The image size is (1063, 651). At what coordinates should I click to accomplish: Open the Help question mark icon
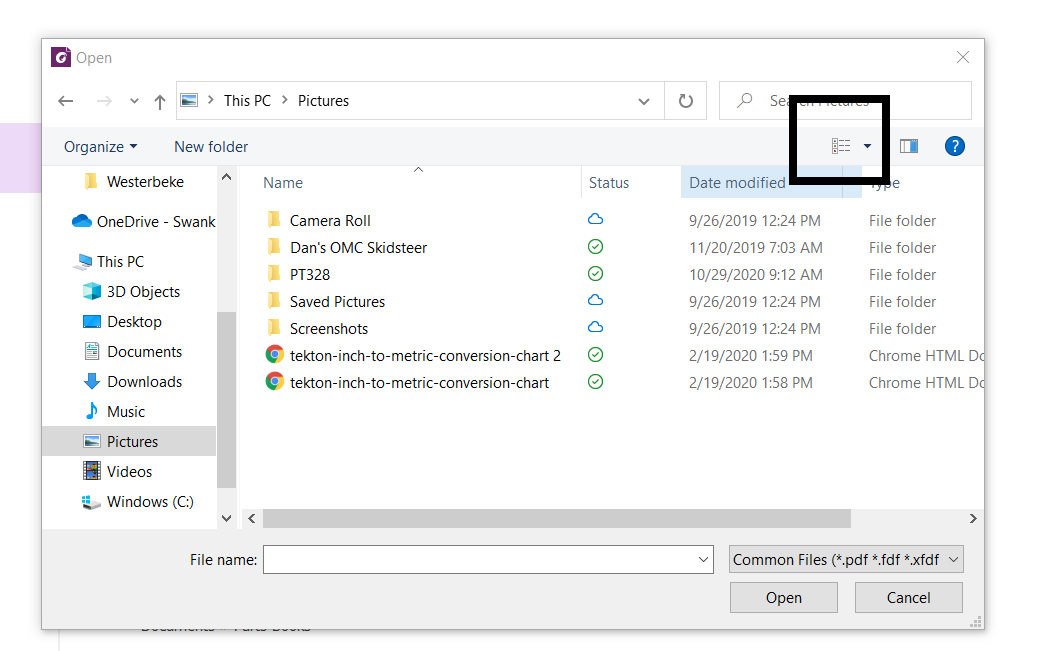pyautogui.click(x=955, y=146)
